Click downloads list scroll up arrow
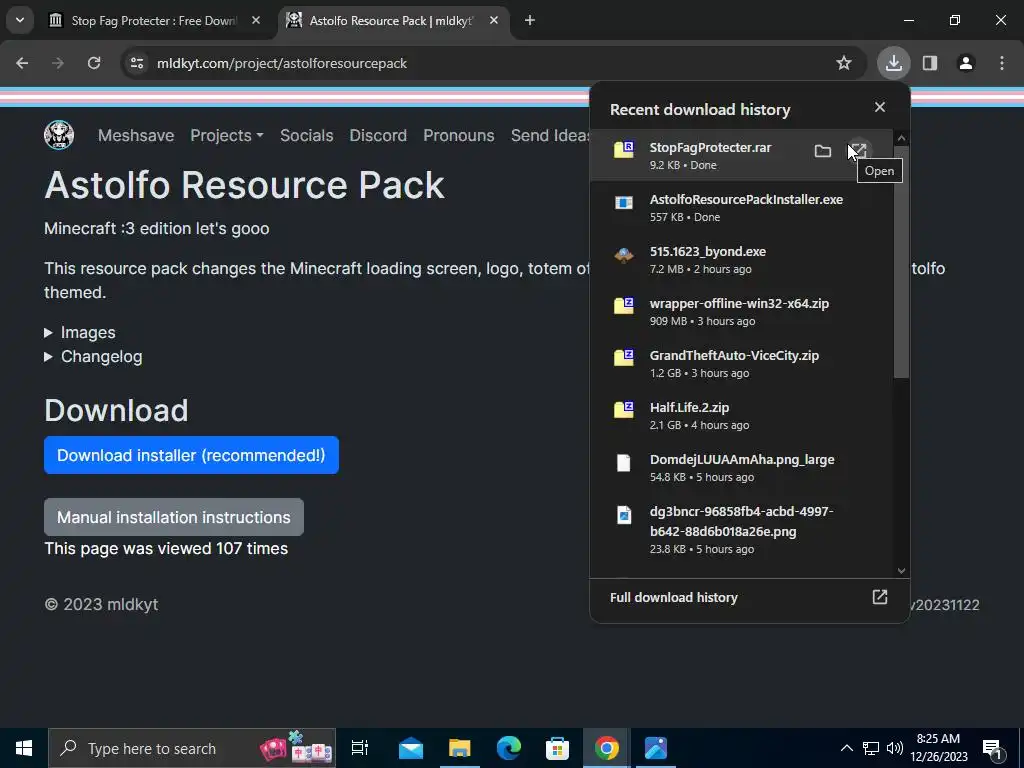This screenshot has height=768, width=1024. tap(901, 138)
